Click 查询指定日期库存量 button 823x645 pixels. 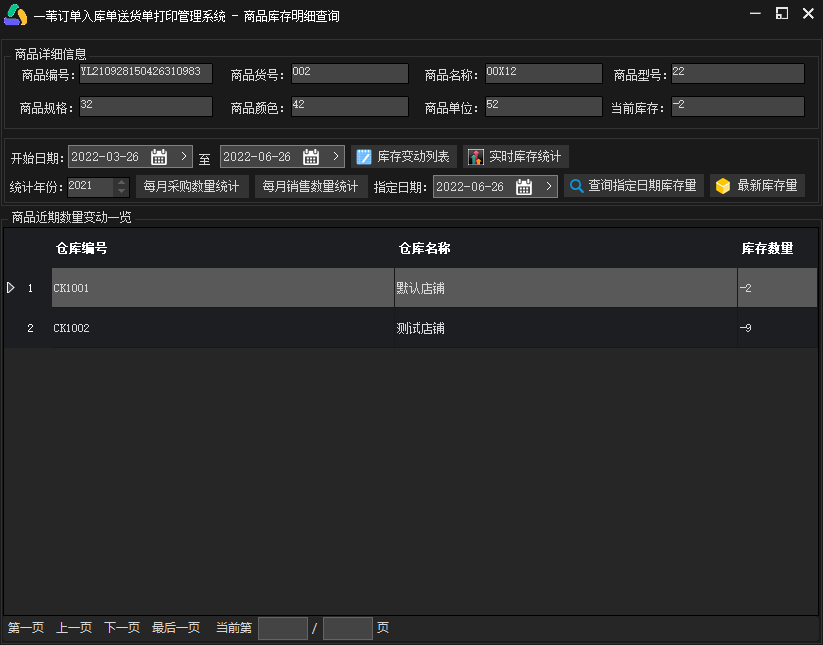[x=634, y=186]
